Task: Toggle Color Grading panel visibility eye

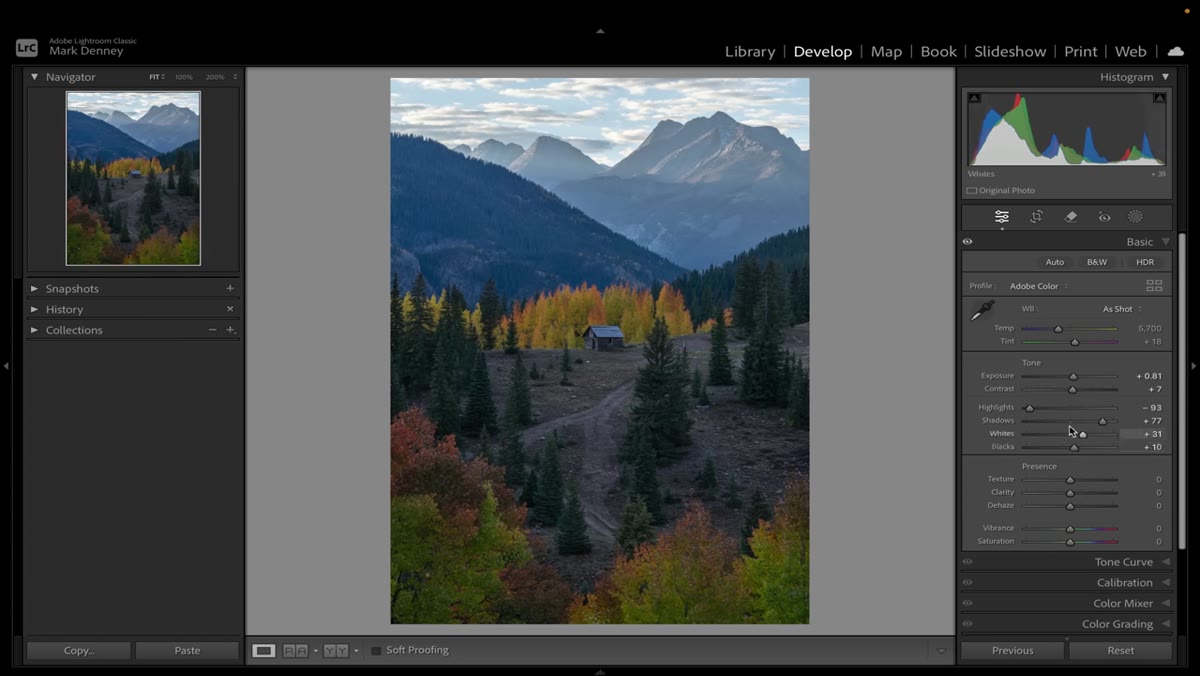Action: [x=967, y=624]
